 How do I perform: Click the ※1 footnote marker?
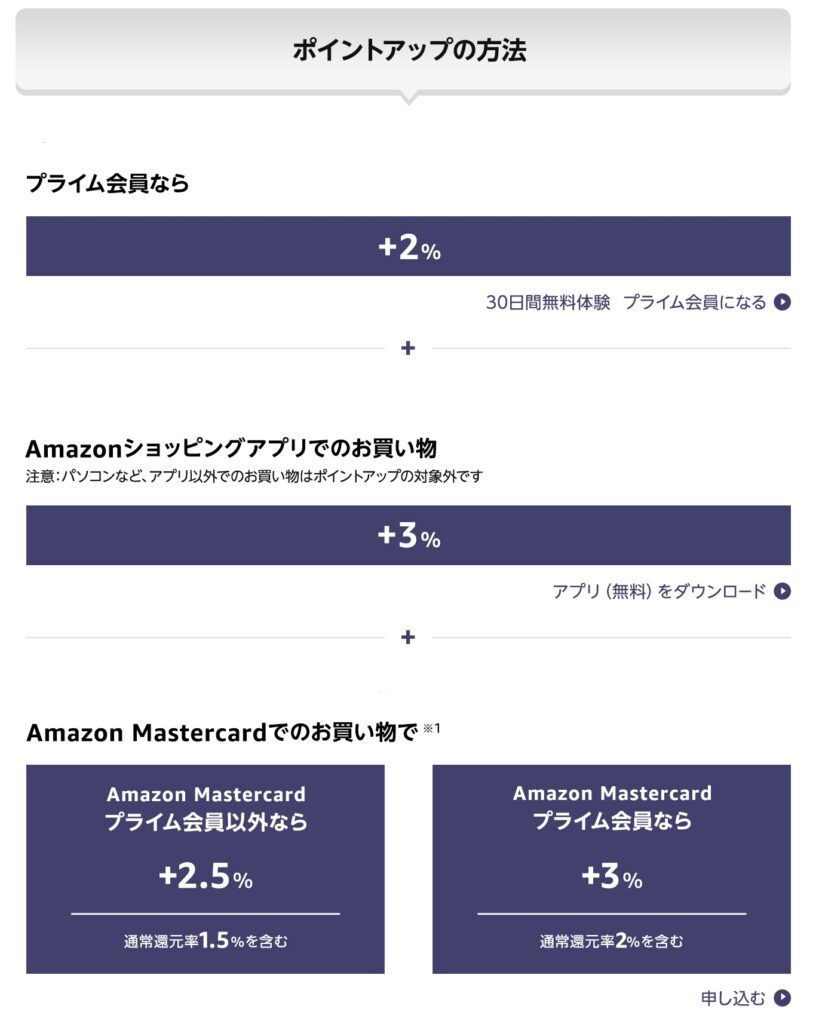click(x=432, y=728)
